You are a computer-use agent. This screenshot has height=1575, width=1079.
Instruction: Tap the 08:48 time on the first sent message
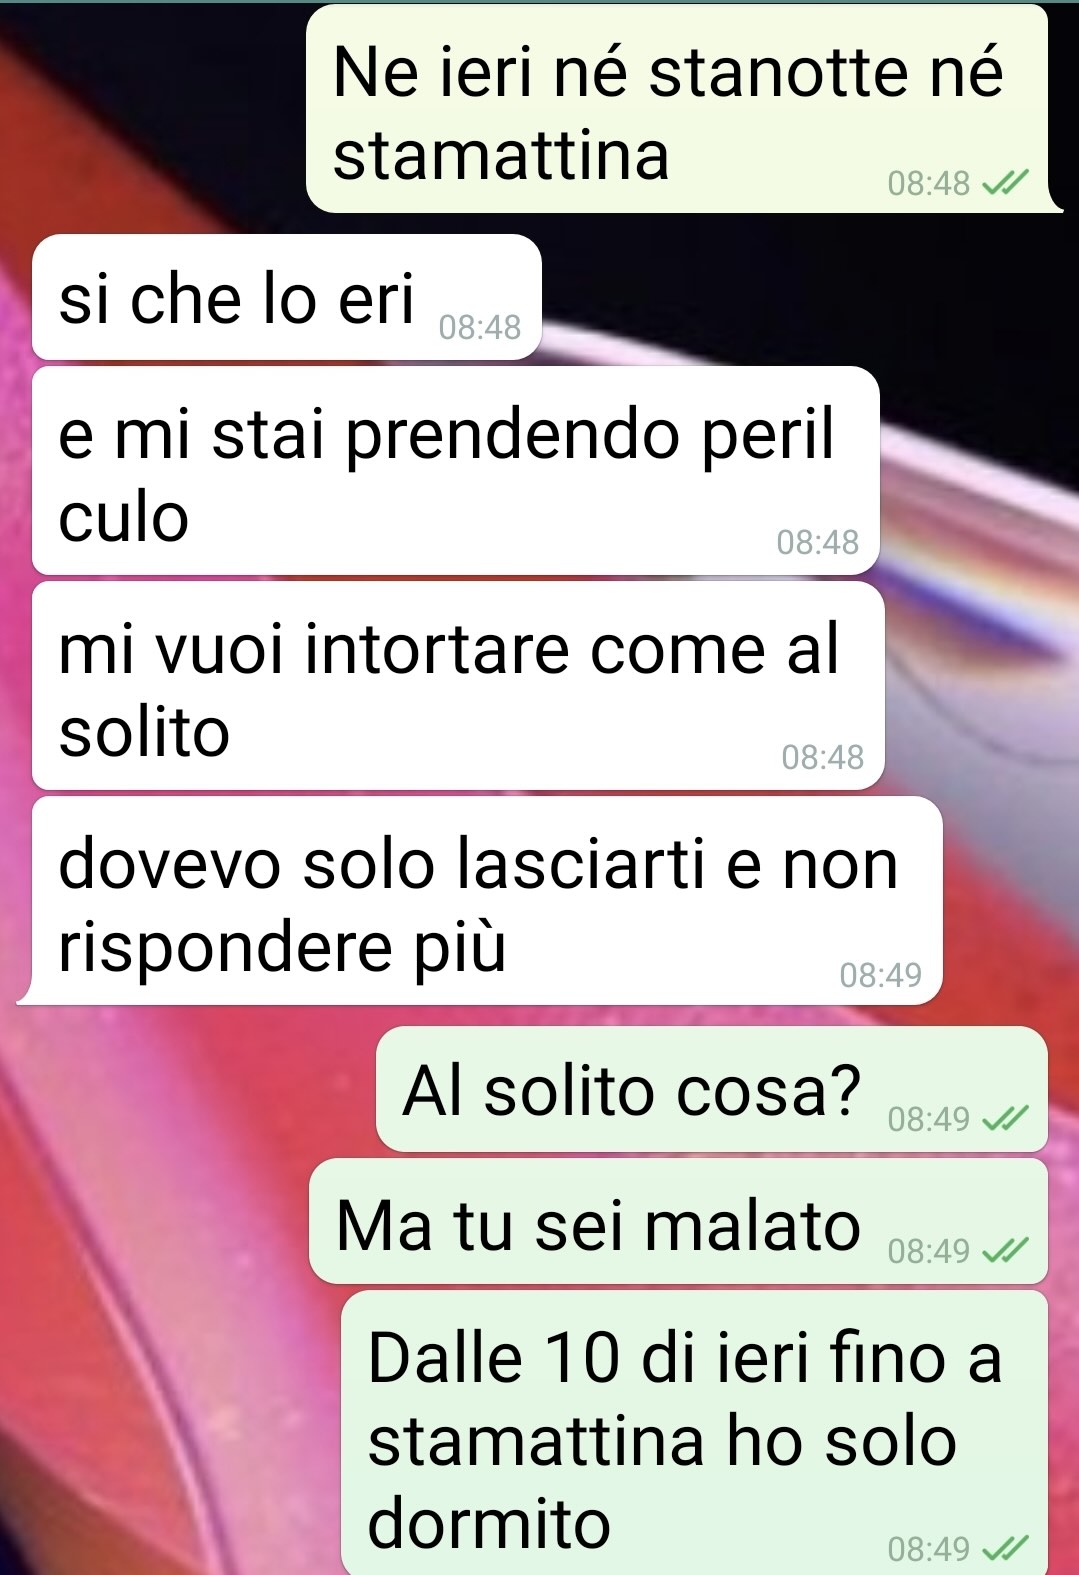(928, 183)
